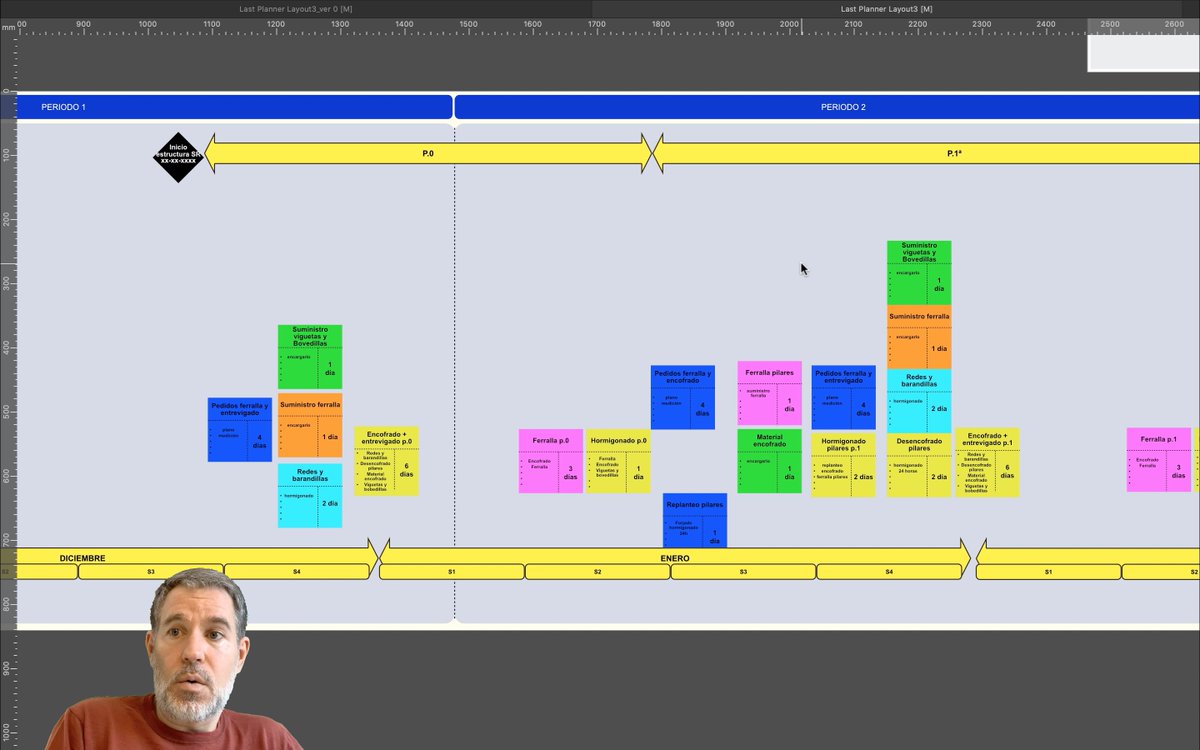Select the black Inicio estructura diamond milestone
The image size is (1200, 750).
tap(178, 157)
